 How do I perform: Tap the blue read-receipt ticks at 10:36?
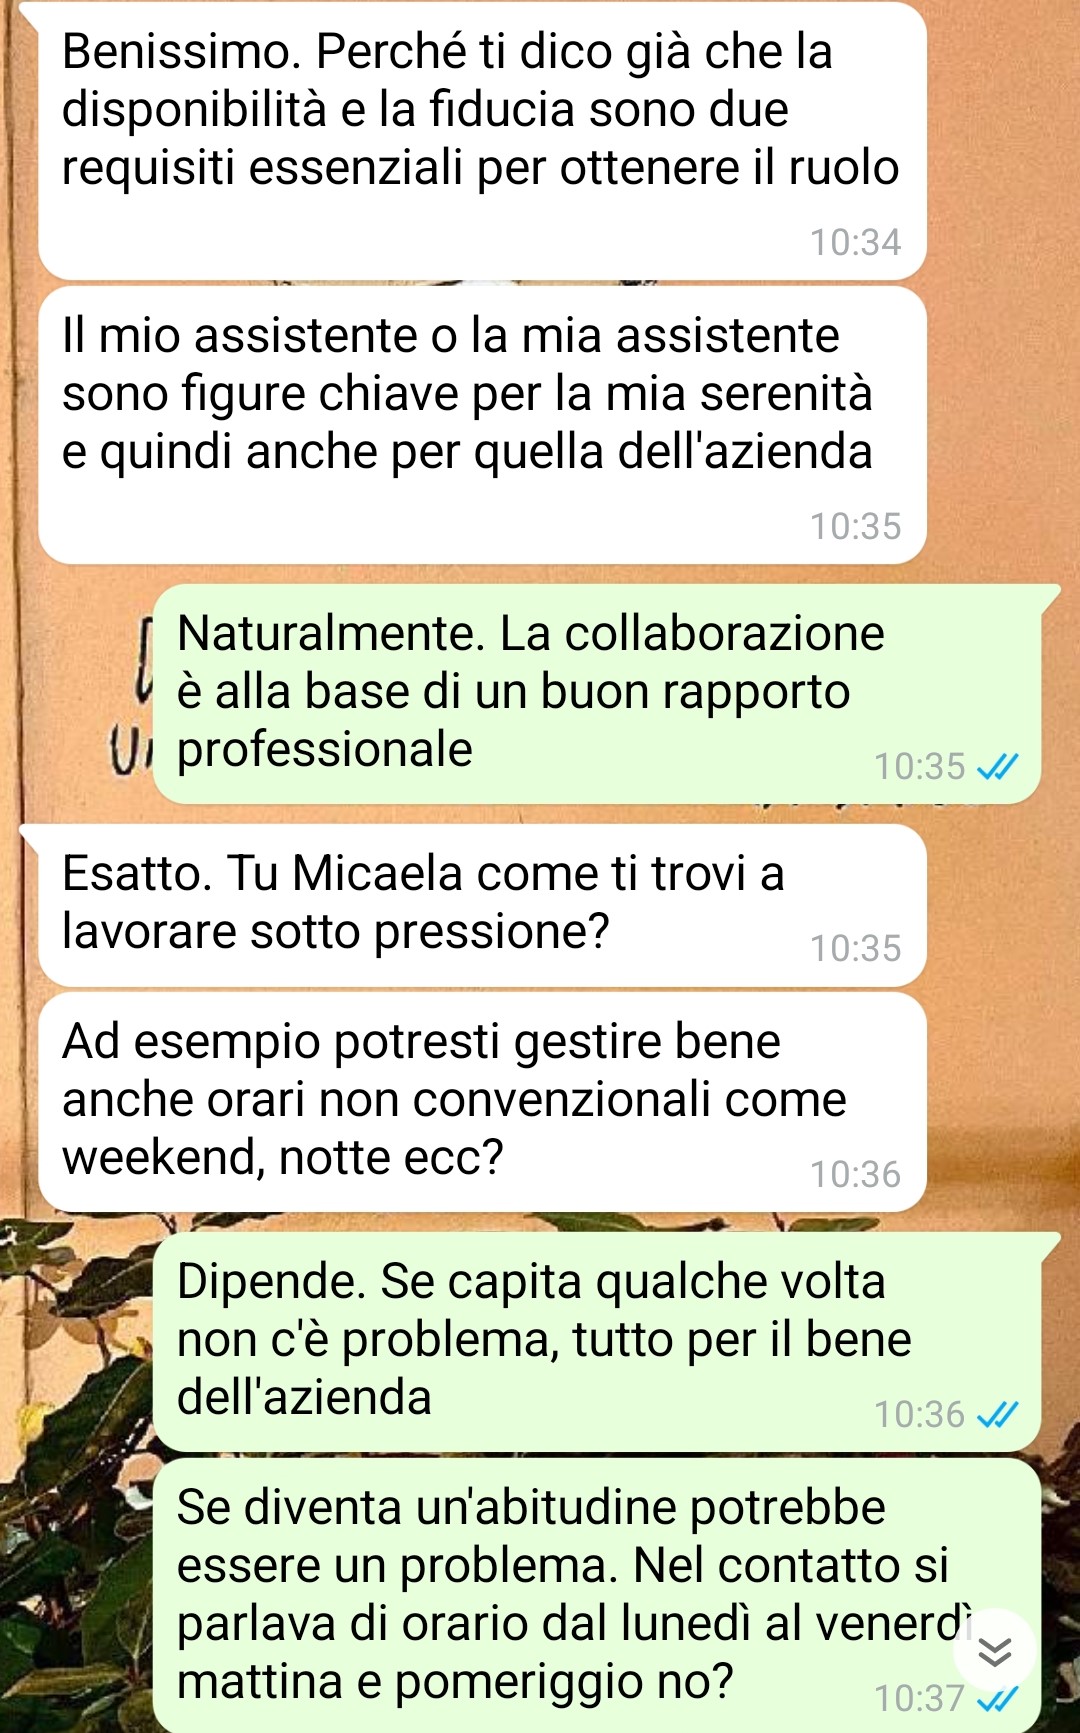tap(997, 1415)
